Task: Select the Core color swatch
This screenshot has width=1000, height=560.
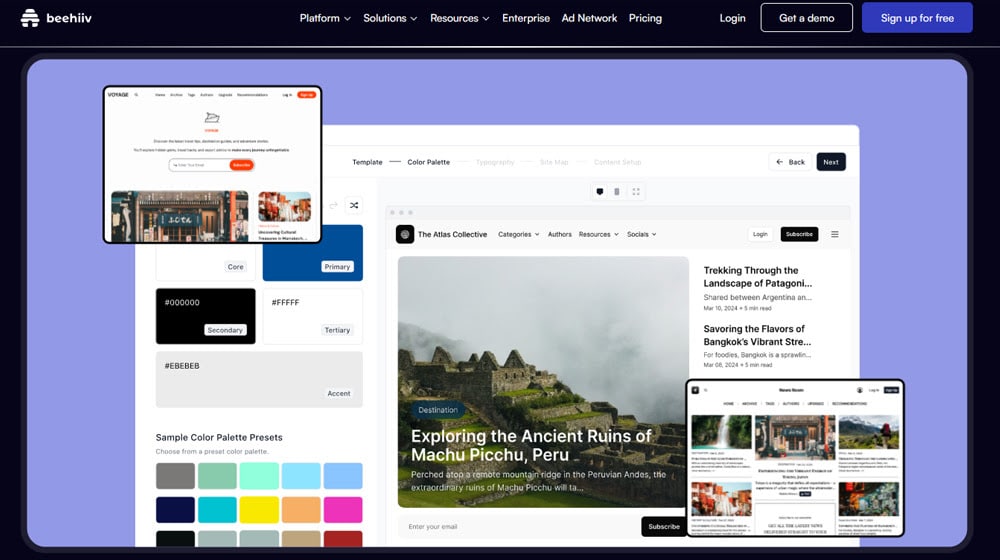Action: (205, 262)
